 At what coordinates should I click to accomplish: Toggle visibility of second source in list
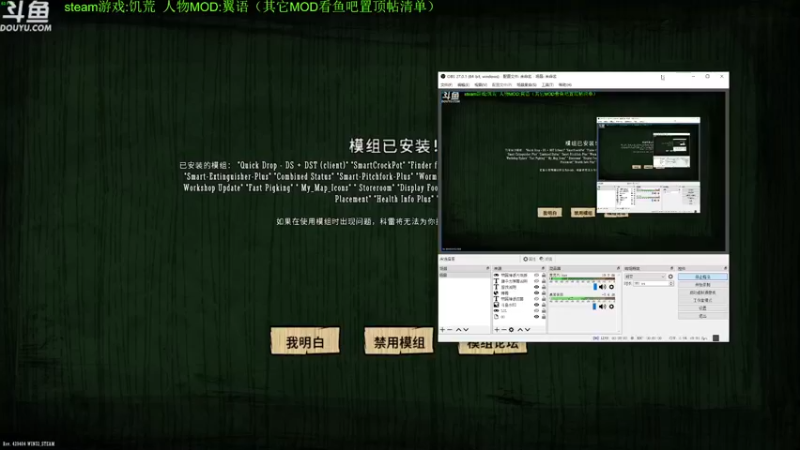[536, 281]
